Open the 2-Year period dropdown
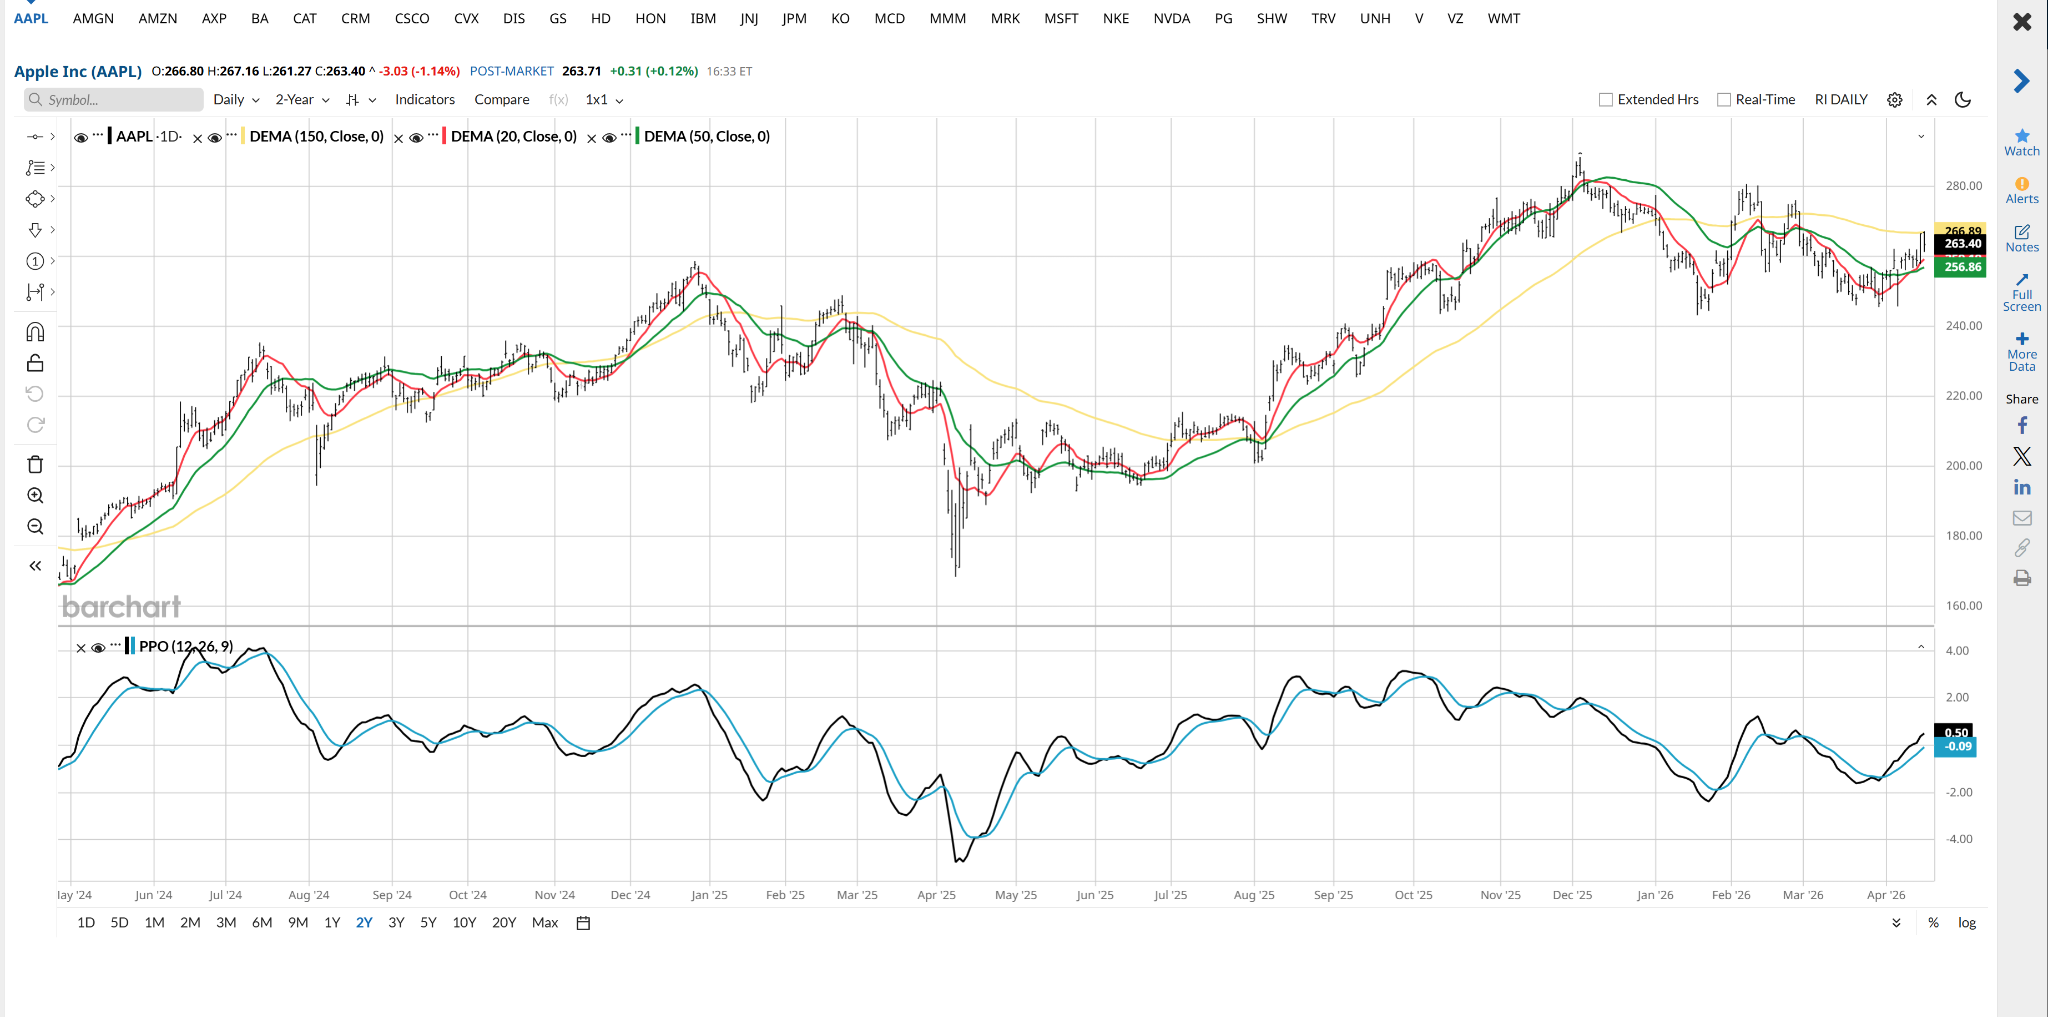The image size is (2048, 1017). [302, 100]
